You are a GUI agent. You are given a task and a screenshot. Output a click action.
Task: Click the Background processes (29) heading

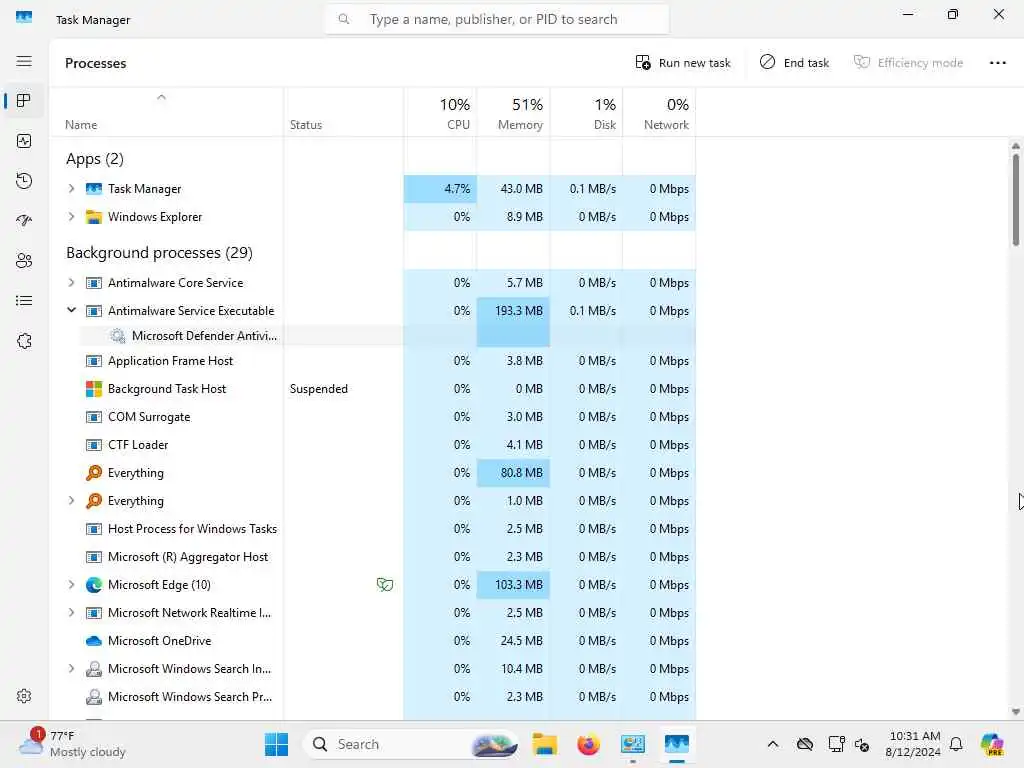(x=159, y=253)
